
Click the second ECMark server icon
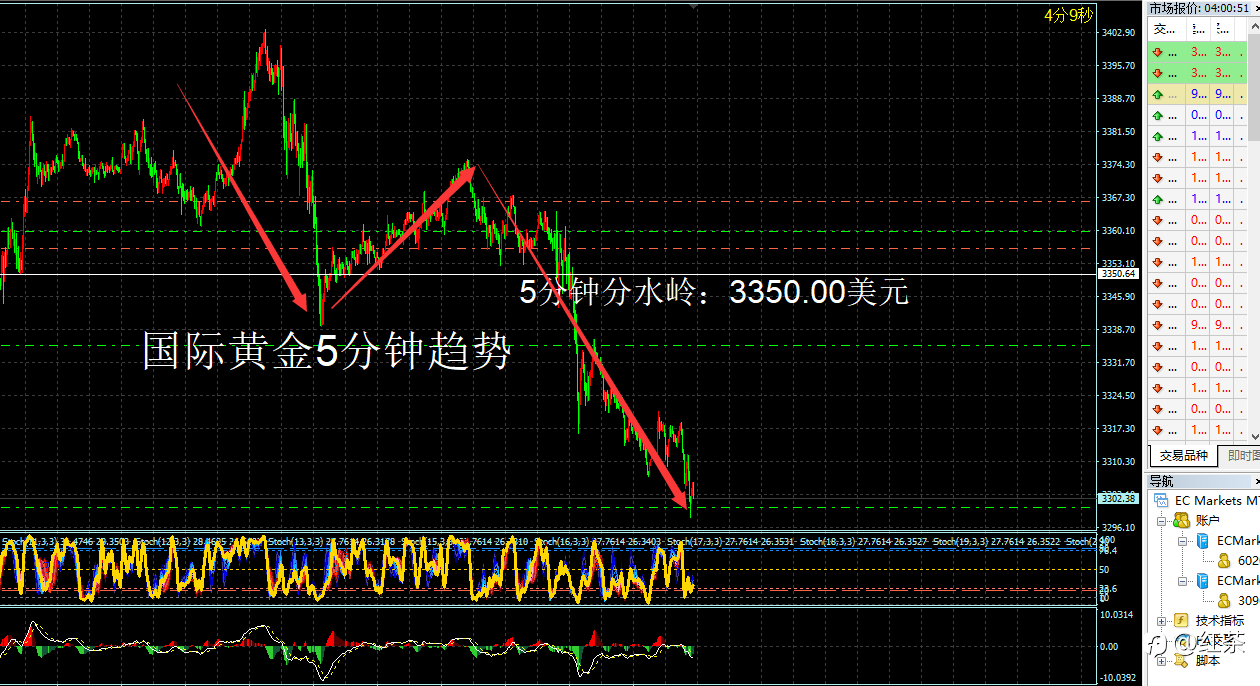[x=1203, y=580]
